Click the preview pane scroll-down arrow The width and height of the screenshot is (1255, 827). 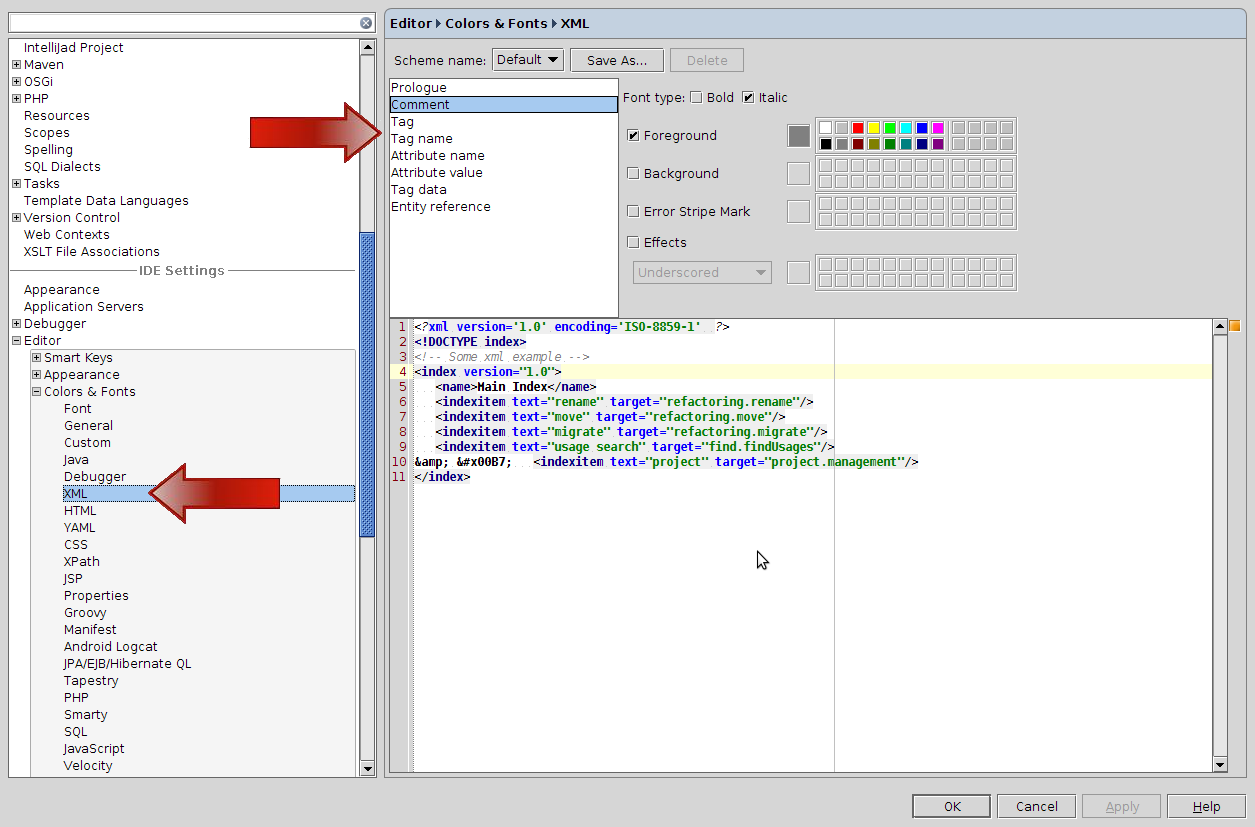pos(1219,765)
